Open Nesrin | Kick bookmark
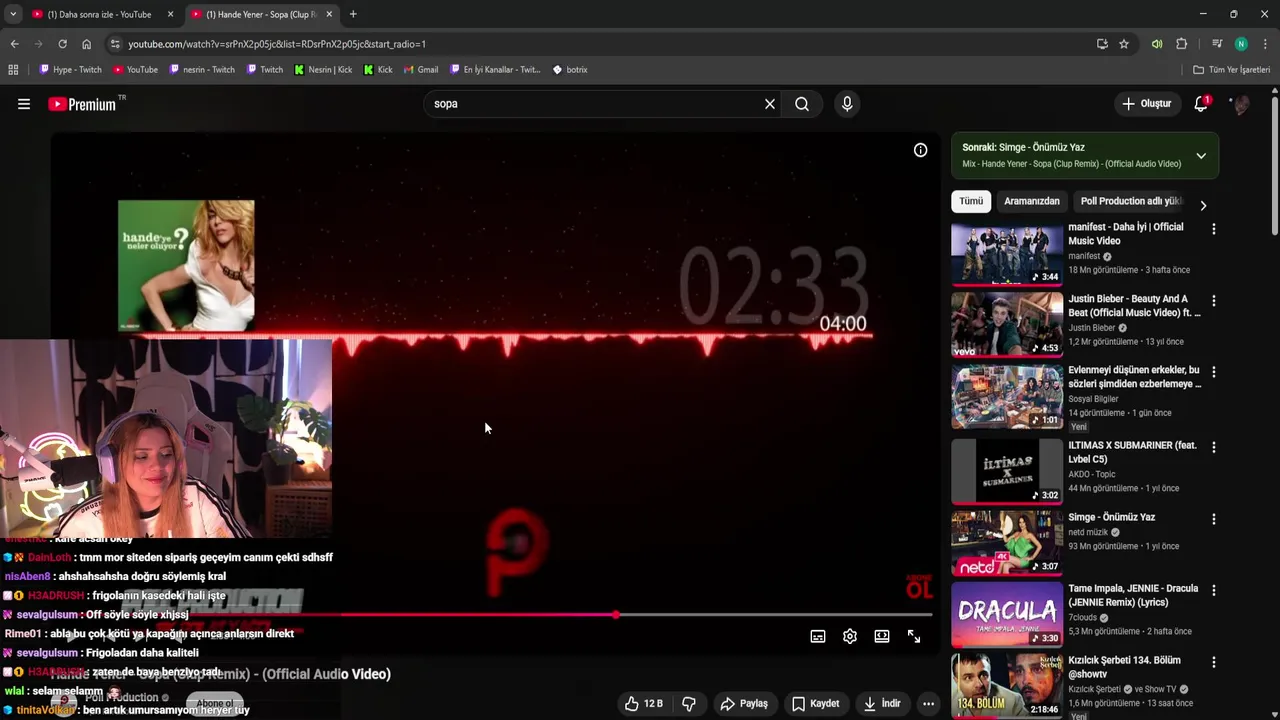 [323, 70]
